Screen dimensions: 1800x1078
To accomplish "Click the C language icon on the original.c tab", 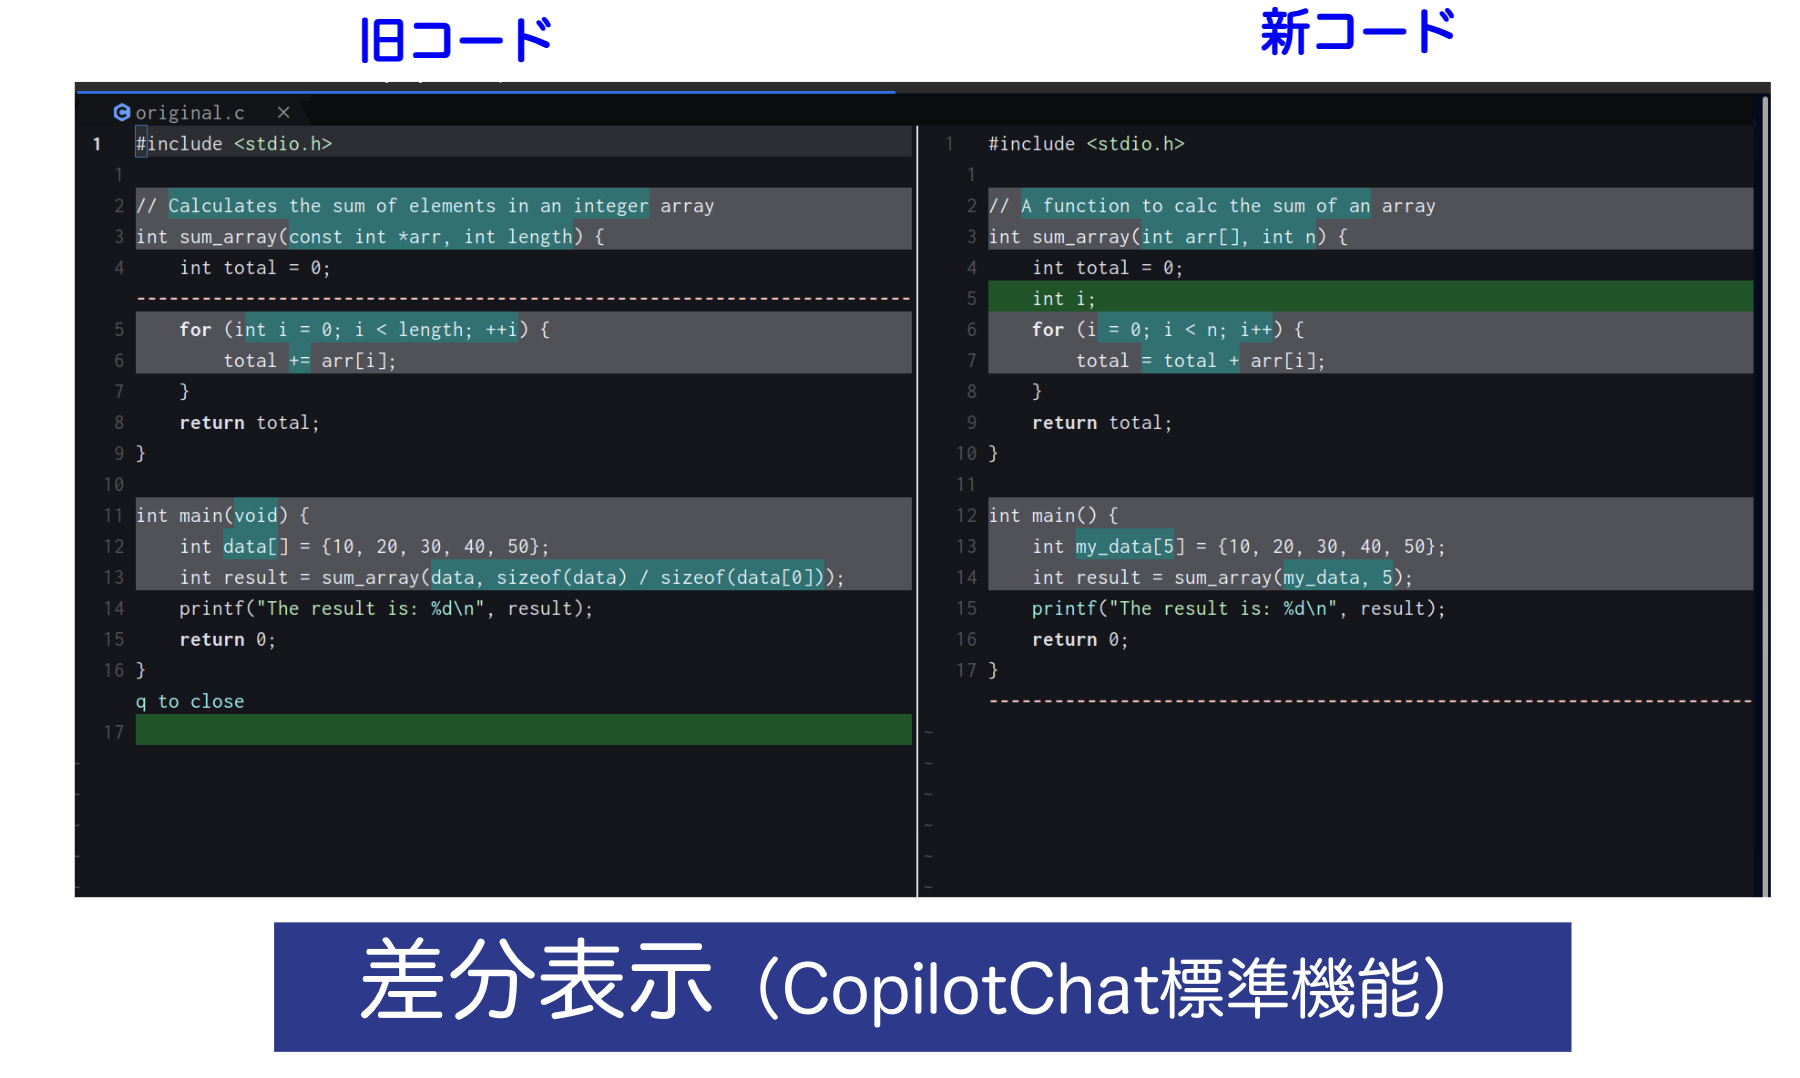I will [x=122, y=112].
